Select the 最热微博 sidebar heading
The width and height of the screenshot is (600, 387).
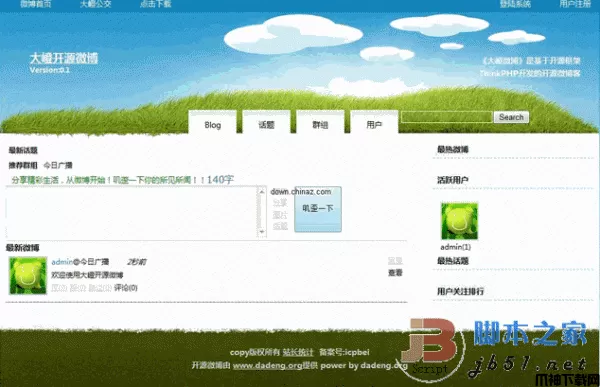coord(453,149)
